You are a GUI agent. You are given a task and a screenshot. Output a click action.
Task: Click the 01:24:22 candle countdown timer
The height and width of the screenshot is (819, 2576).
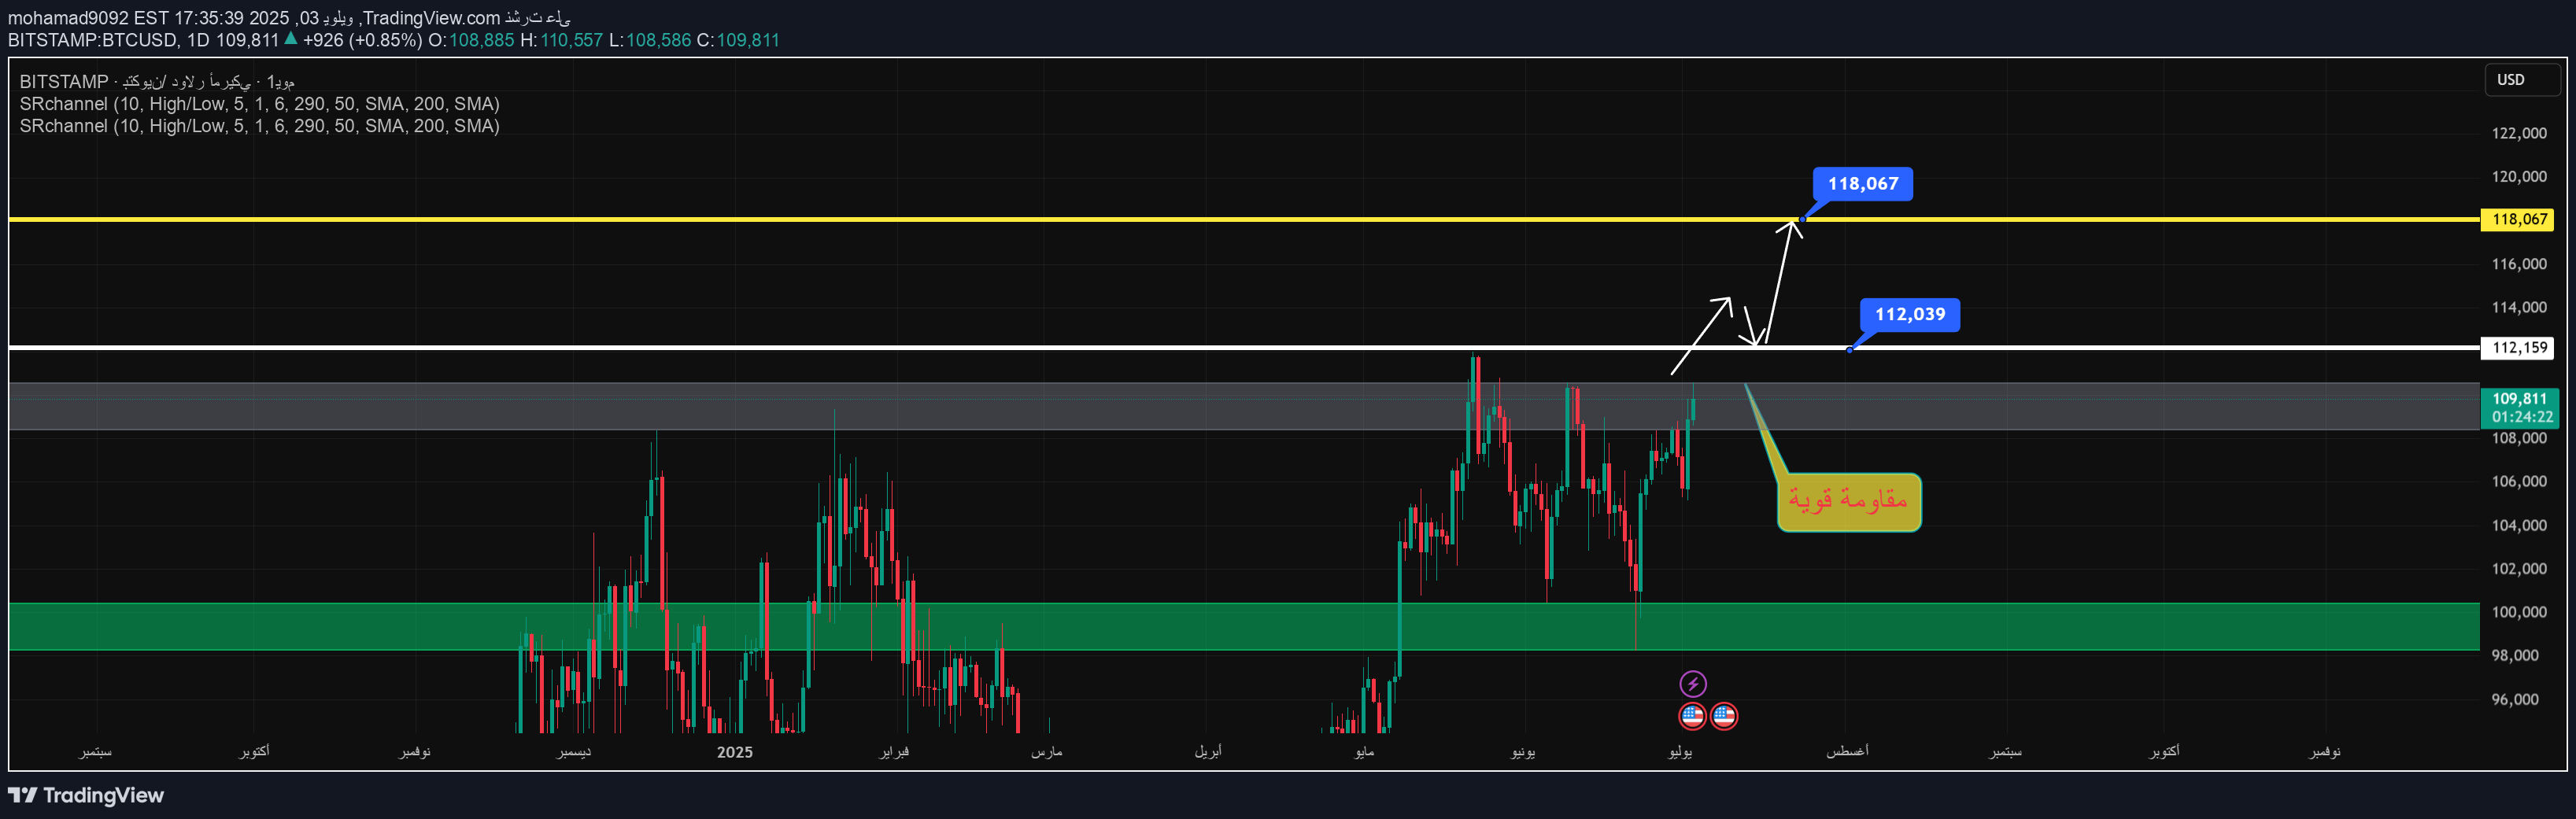pos(2521,417)
